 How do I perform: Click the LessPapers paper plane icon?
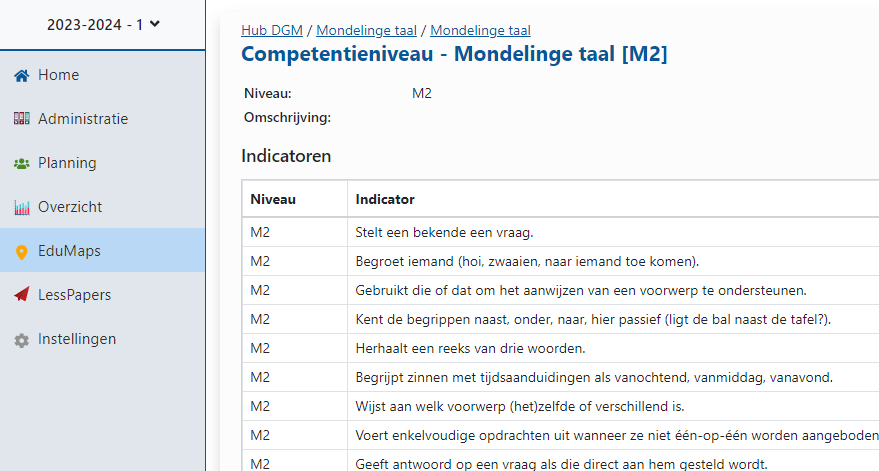[21, 295]
